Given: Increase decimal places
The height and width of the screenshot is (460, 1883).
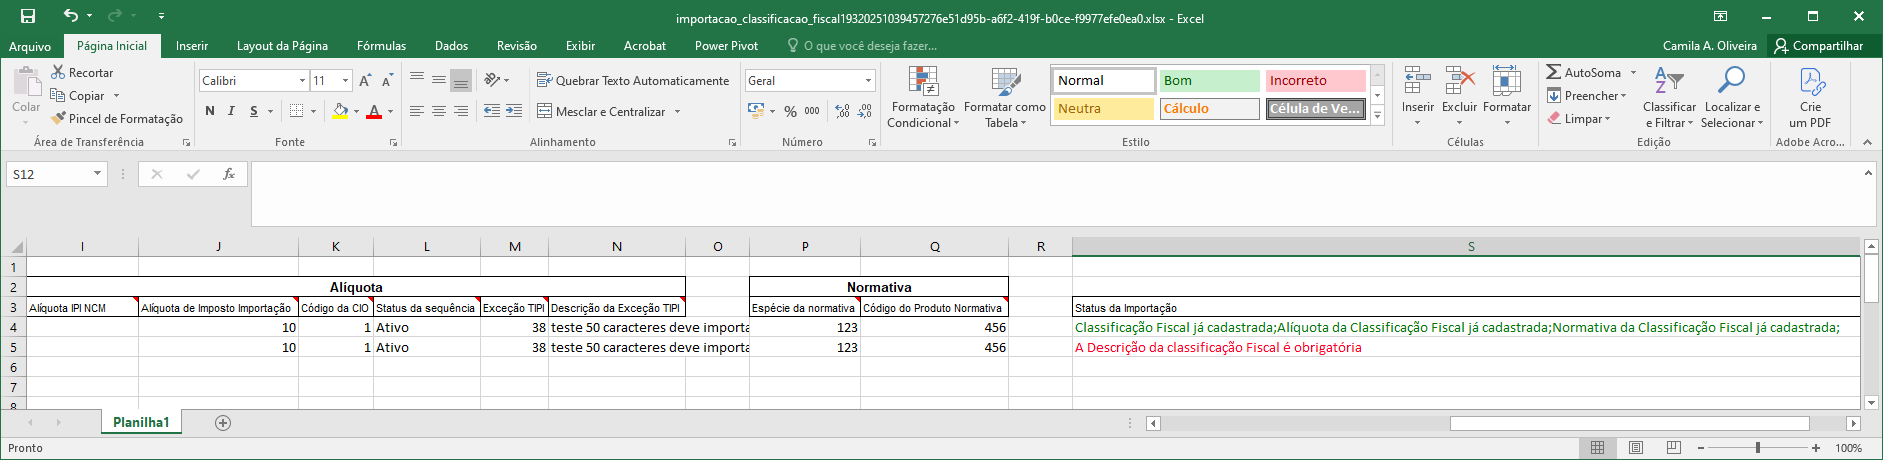Looking at the screenshot, I should 843,111.
